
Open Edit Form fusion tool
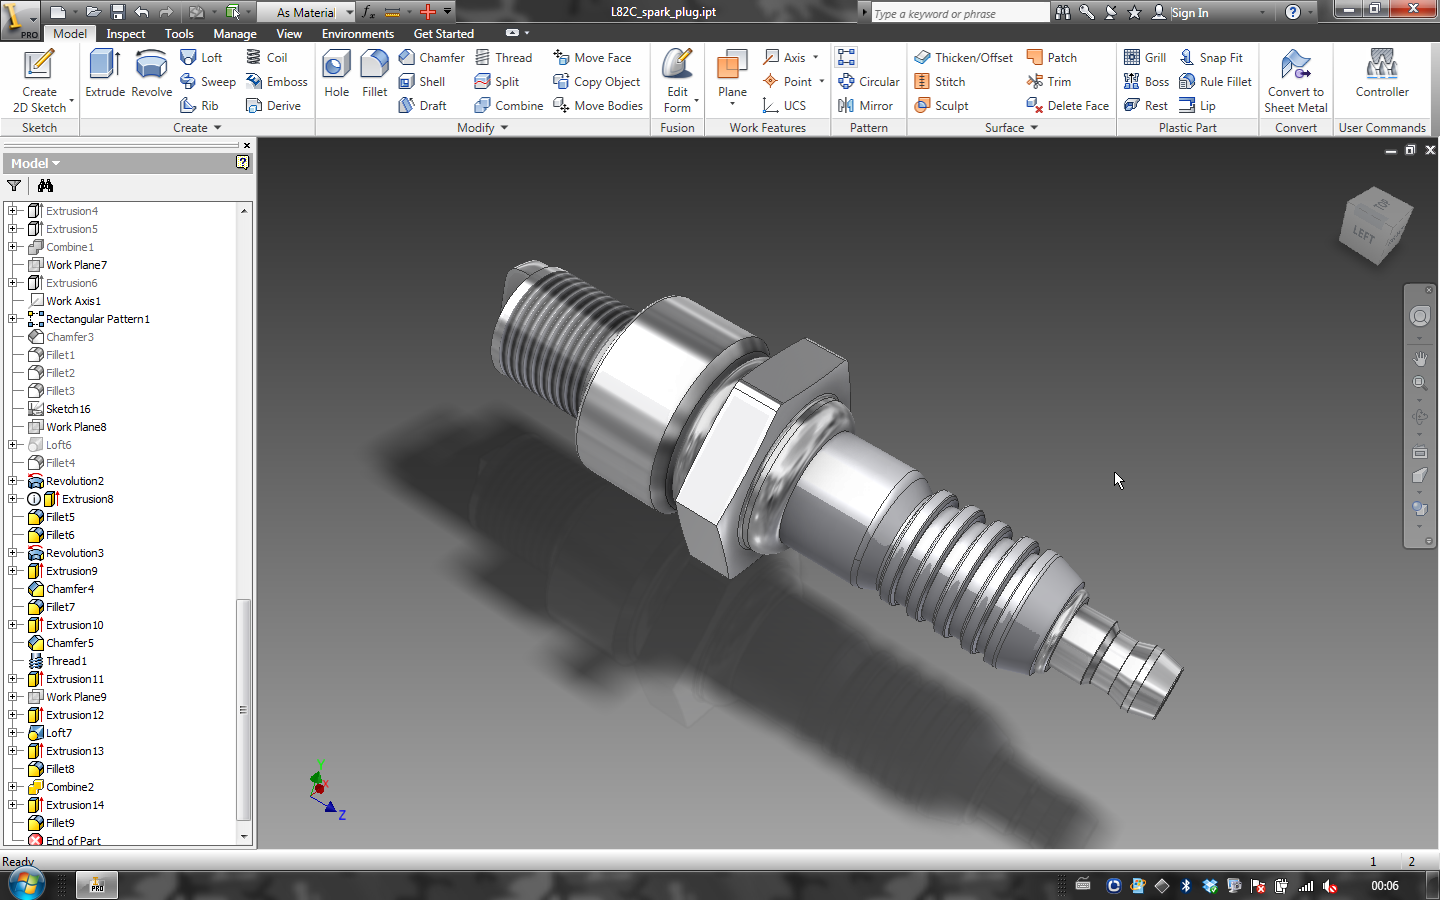coord(678,81)
